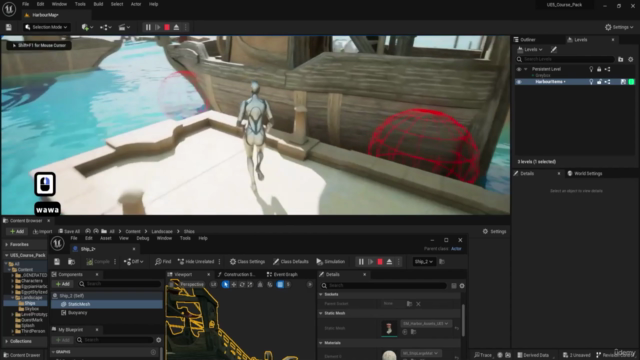Select translate tool in blueprint viewport
The width and height of the screenshot is (640, 360).
pos(234,284)
